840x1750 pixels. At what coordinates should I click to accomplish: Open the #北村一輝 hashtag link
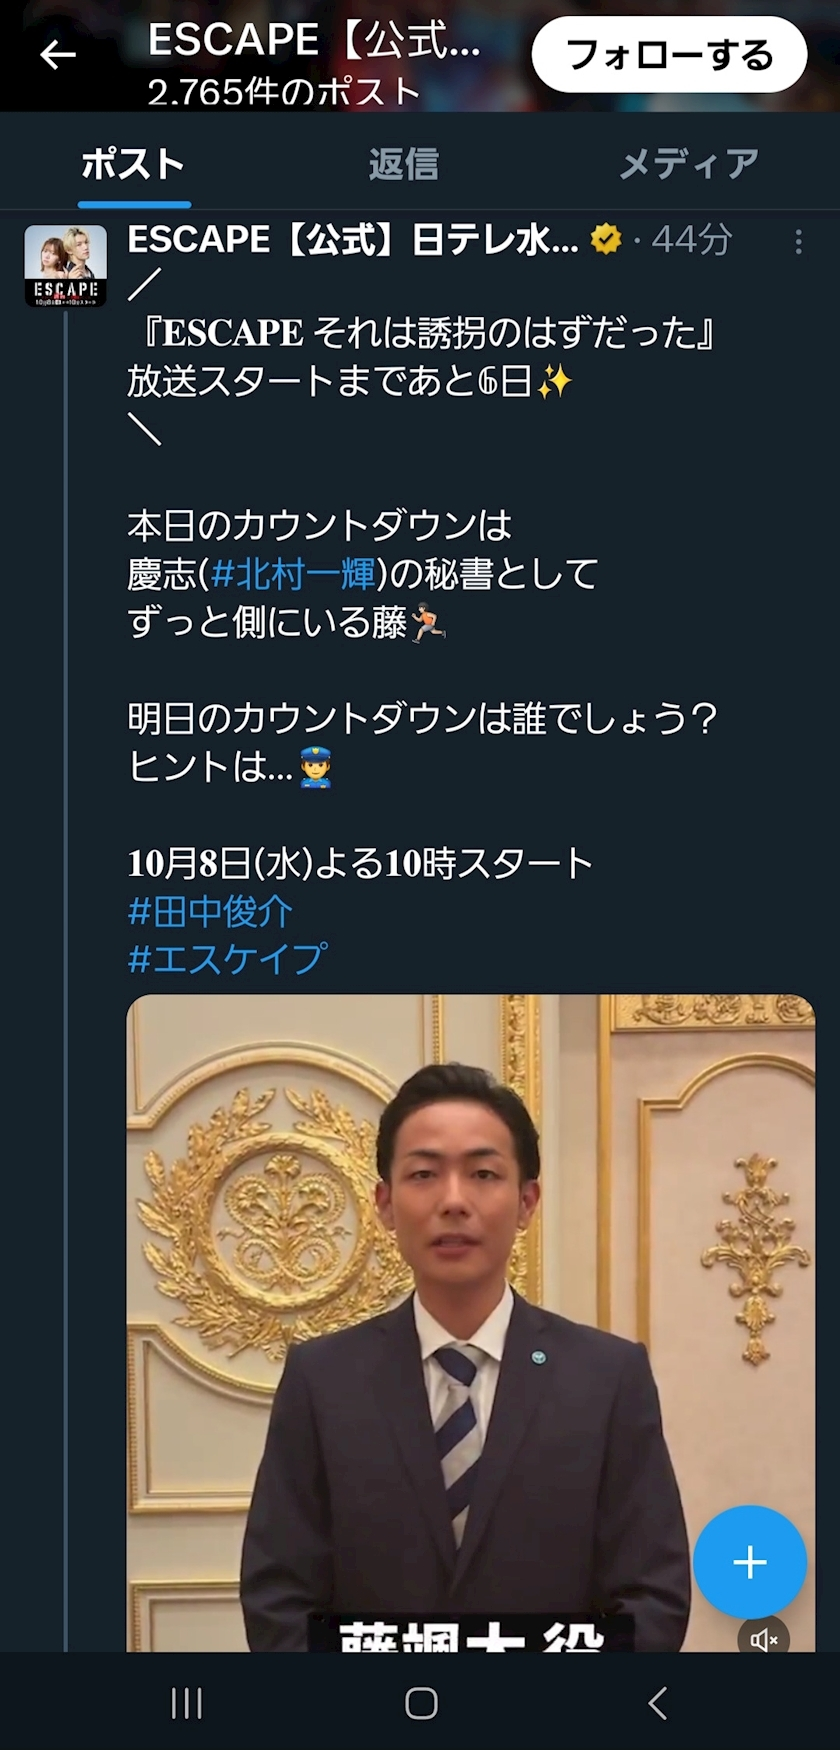click(x=292, y=573)
